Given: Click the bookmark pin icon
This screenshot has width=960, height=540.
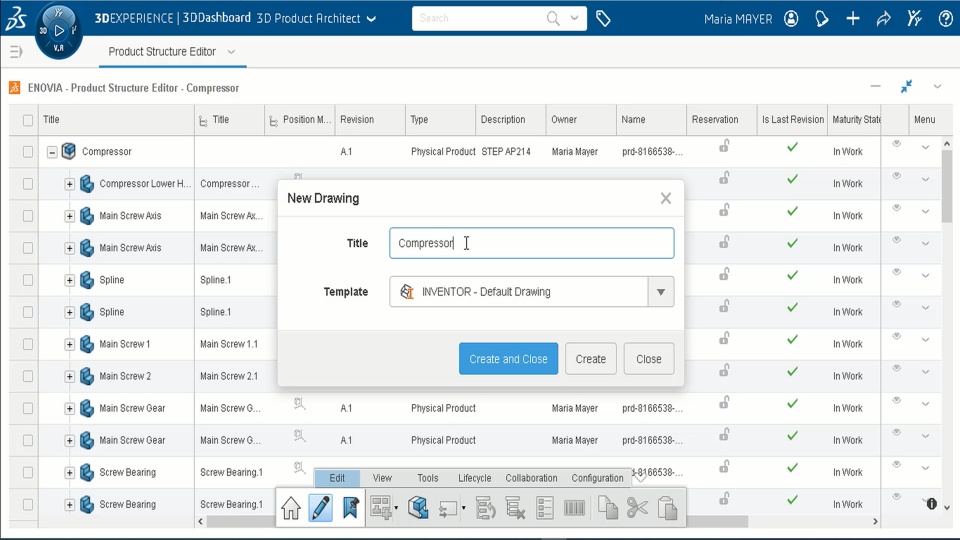Looking at the screenshot, I should click(x=350, y=508).
